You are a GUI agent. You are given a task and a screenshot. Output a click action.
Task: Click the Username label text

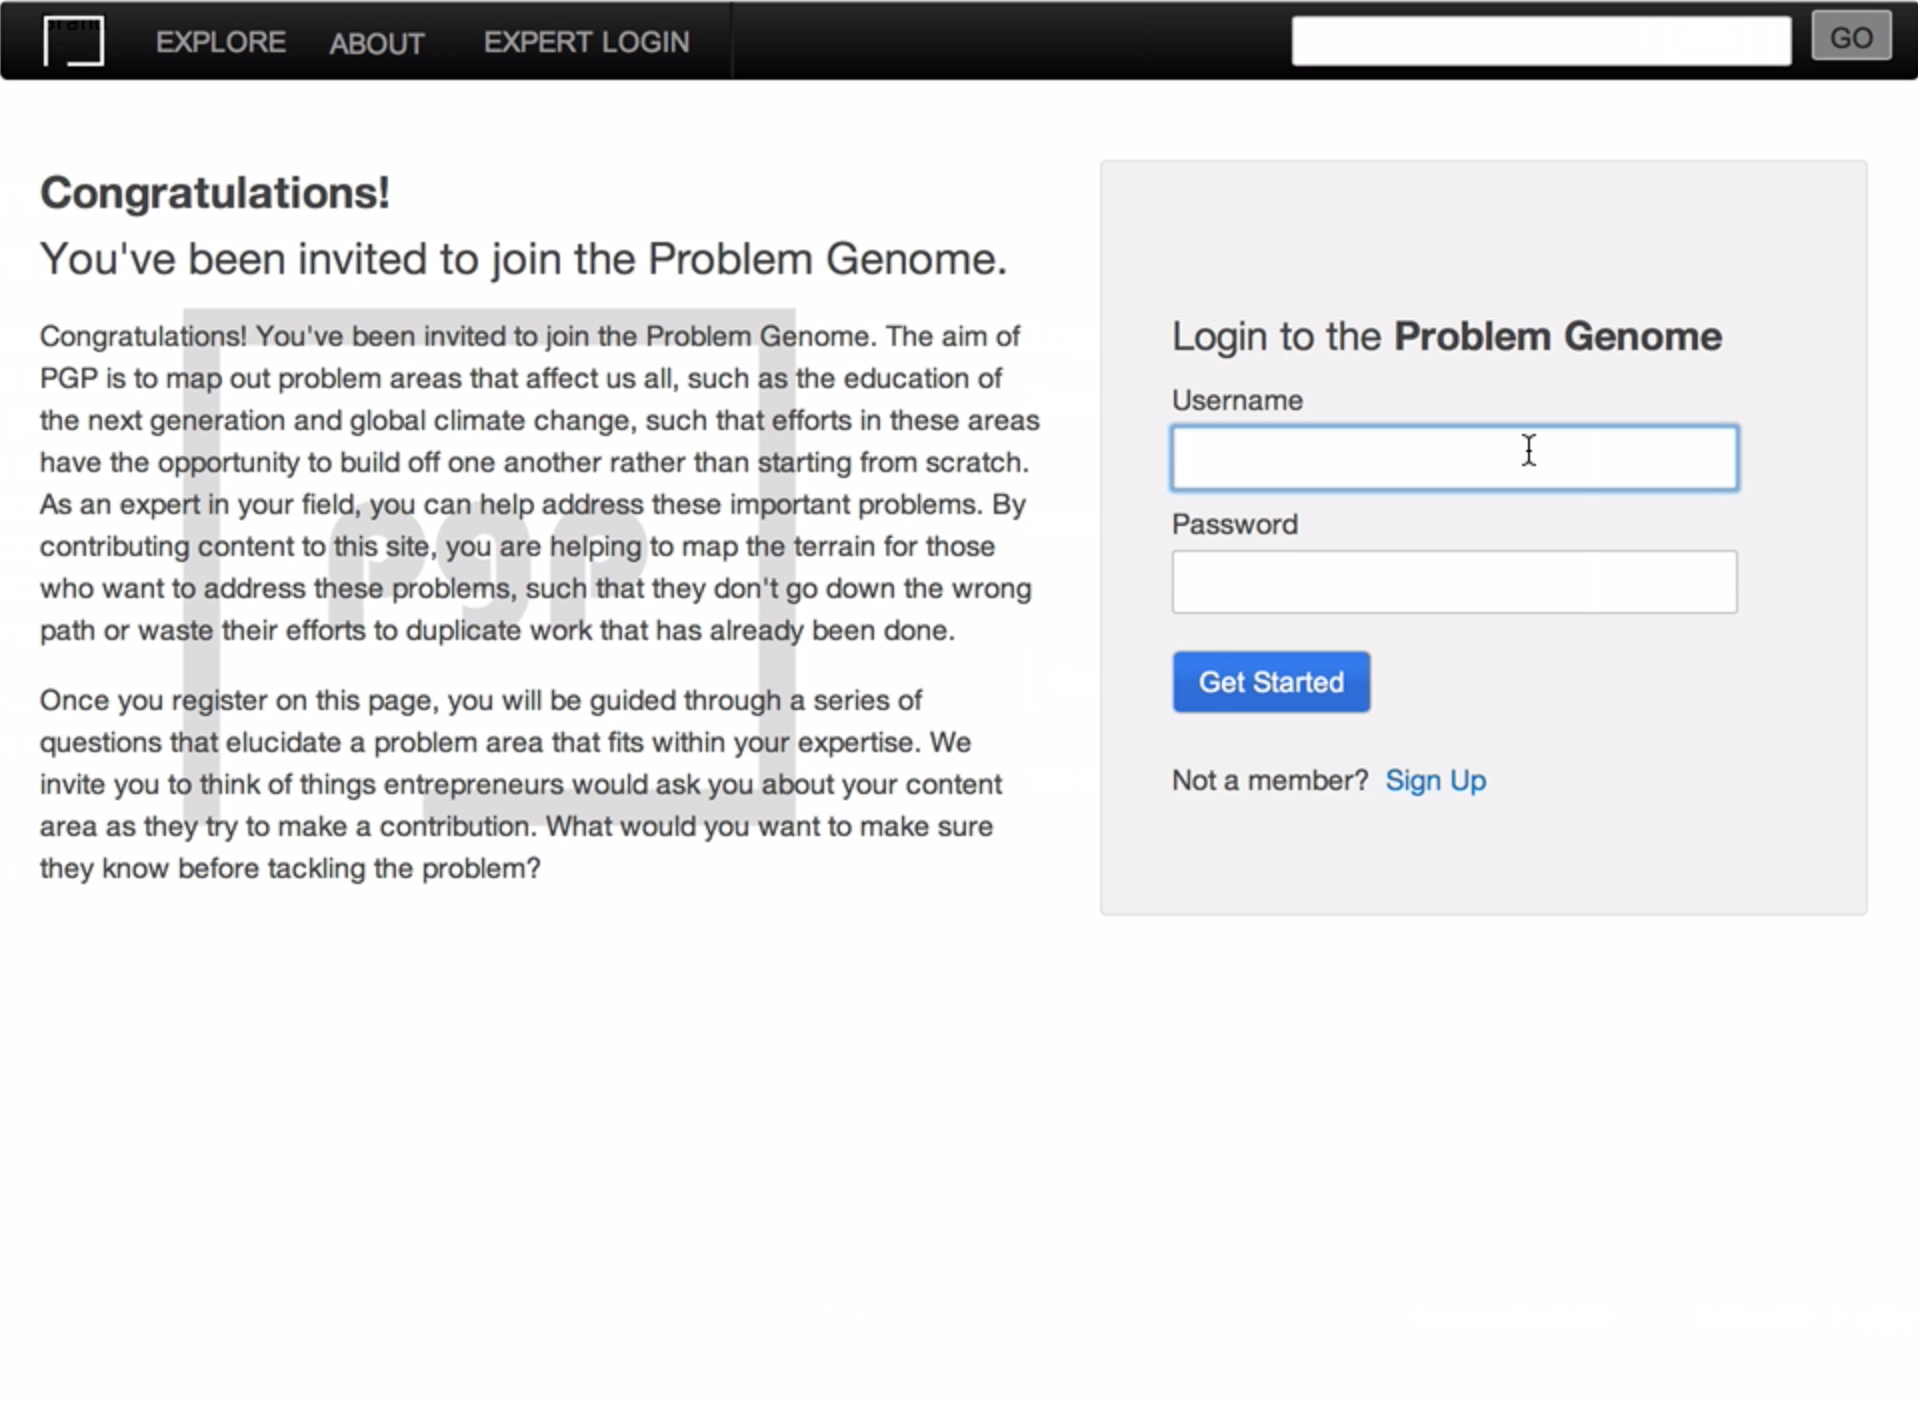pos(1236,400)
